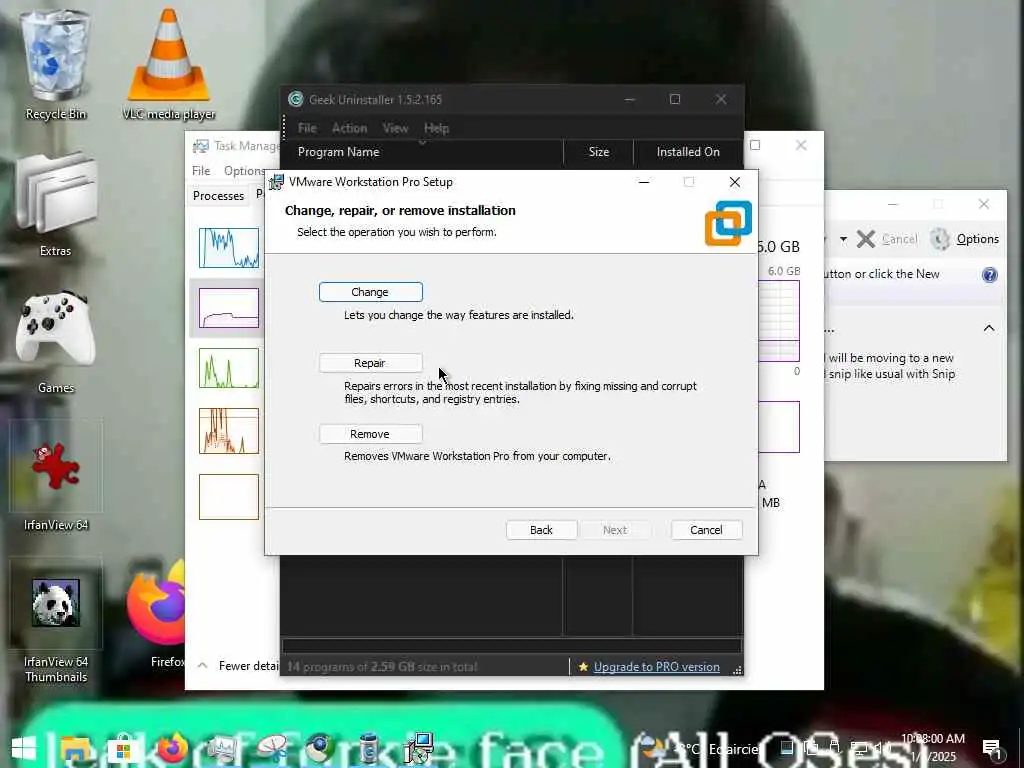Switch to the Processes tab in Task Manager
The width and height of the screenshot is (1024, 768).
218,196
